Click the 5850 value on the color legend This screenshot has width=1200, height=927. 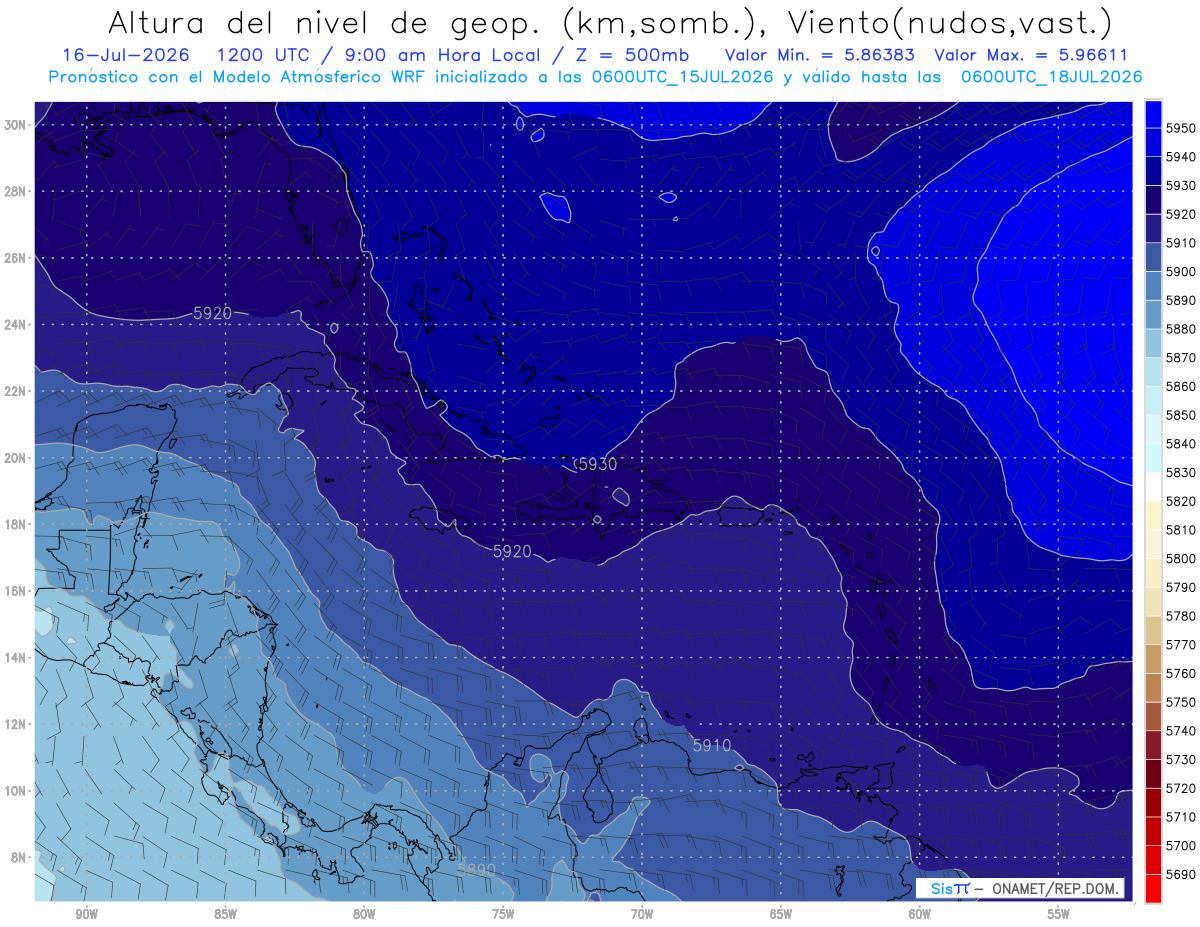(1181, 415)
